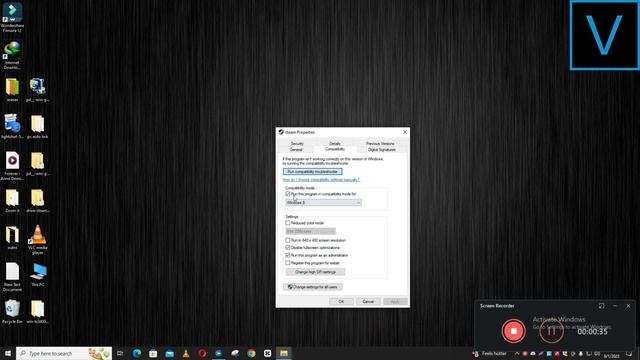Enable Reduced color mode checkbox
This screenshot has height=360, width=640.
pyautogui.click(x=288, y=223)
